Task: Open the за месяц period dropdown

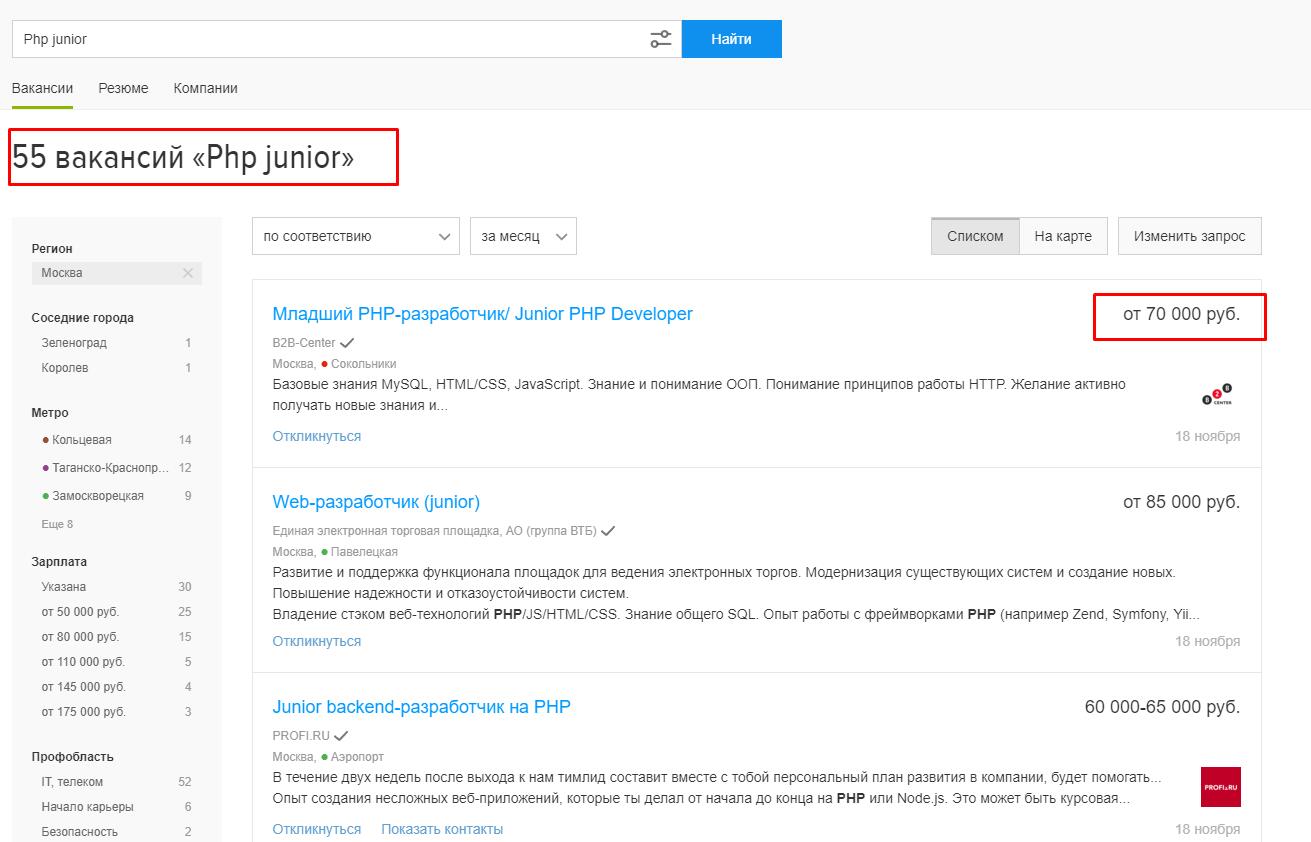Action: click(x=523, y=236)
